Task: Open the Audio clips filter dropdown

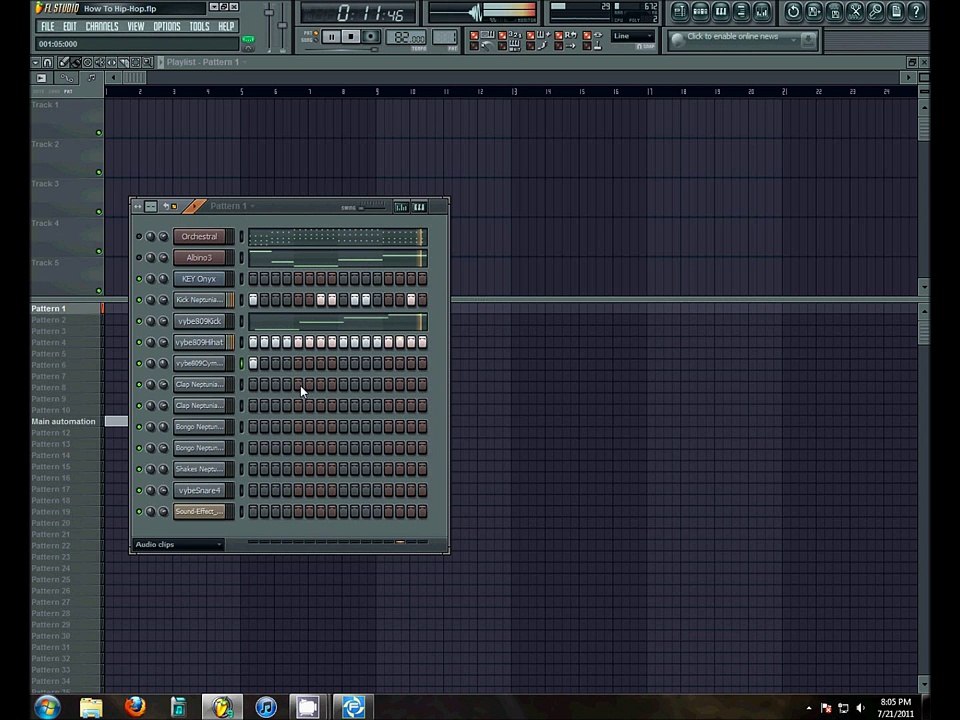Action: pos(178,544)
